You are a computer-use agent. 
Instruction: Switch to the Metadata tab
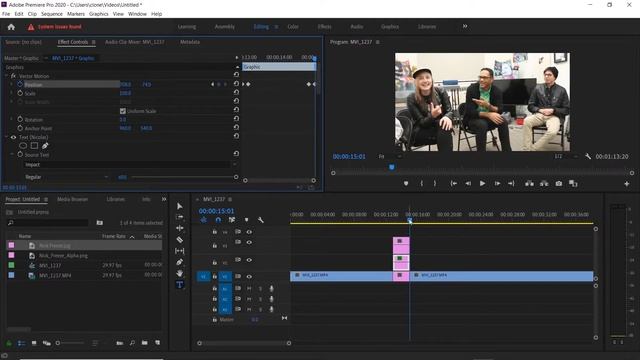coord(190,42)
